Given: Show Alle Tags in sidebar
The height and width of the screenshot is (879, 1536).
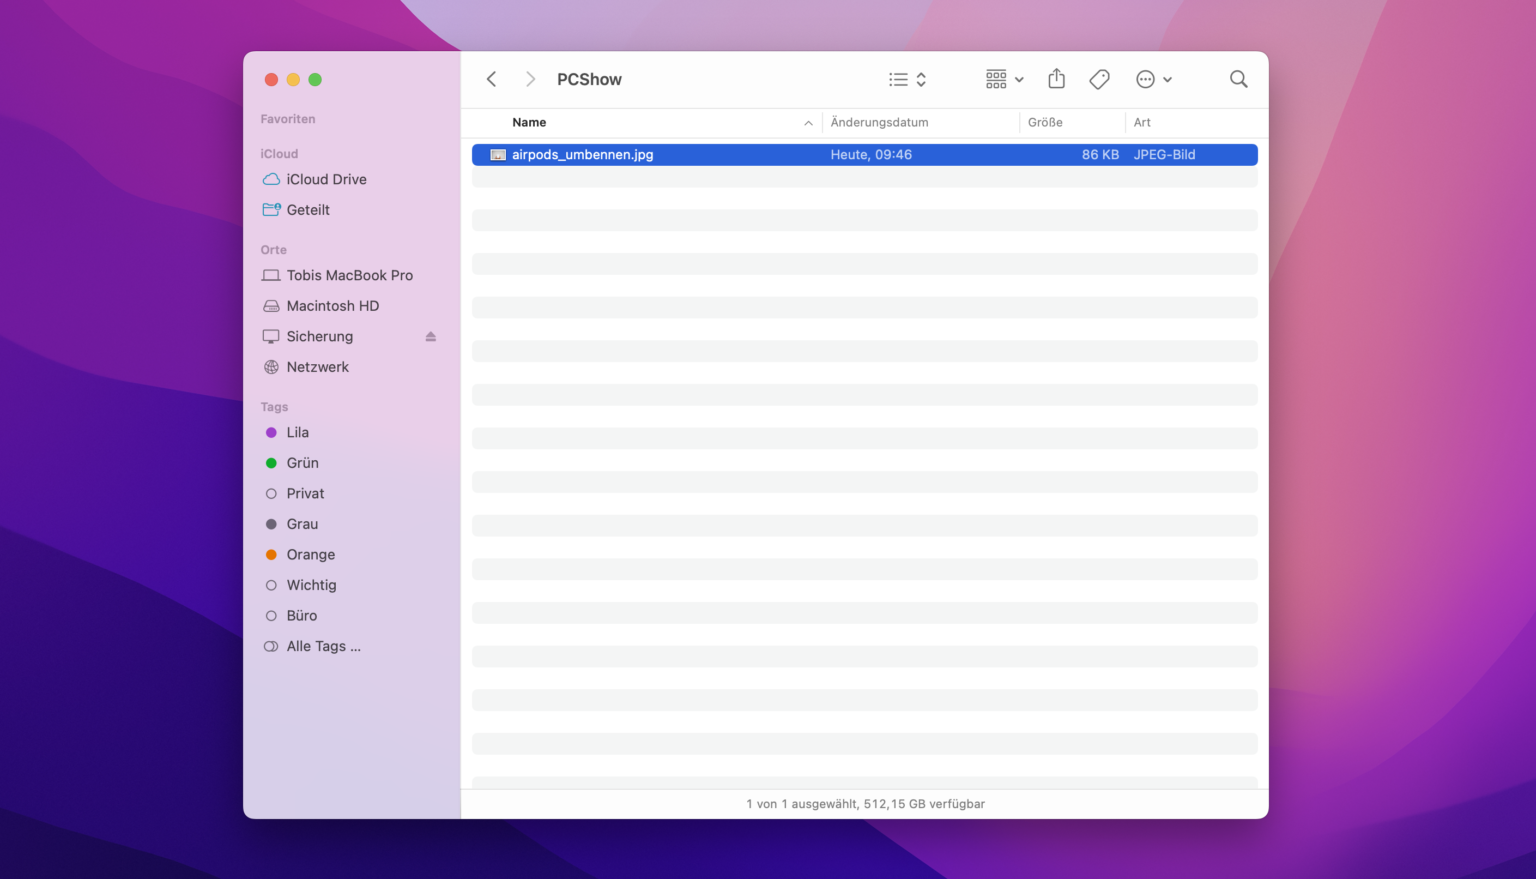Looking at the screenshot, I should click(x=323, y=647).
